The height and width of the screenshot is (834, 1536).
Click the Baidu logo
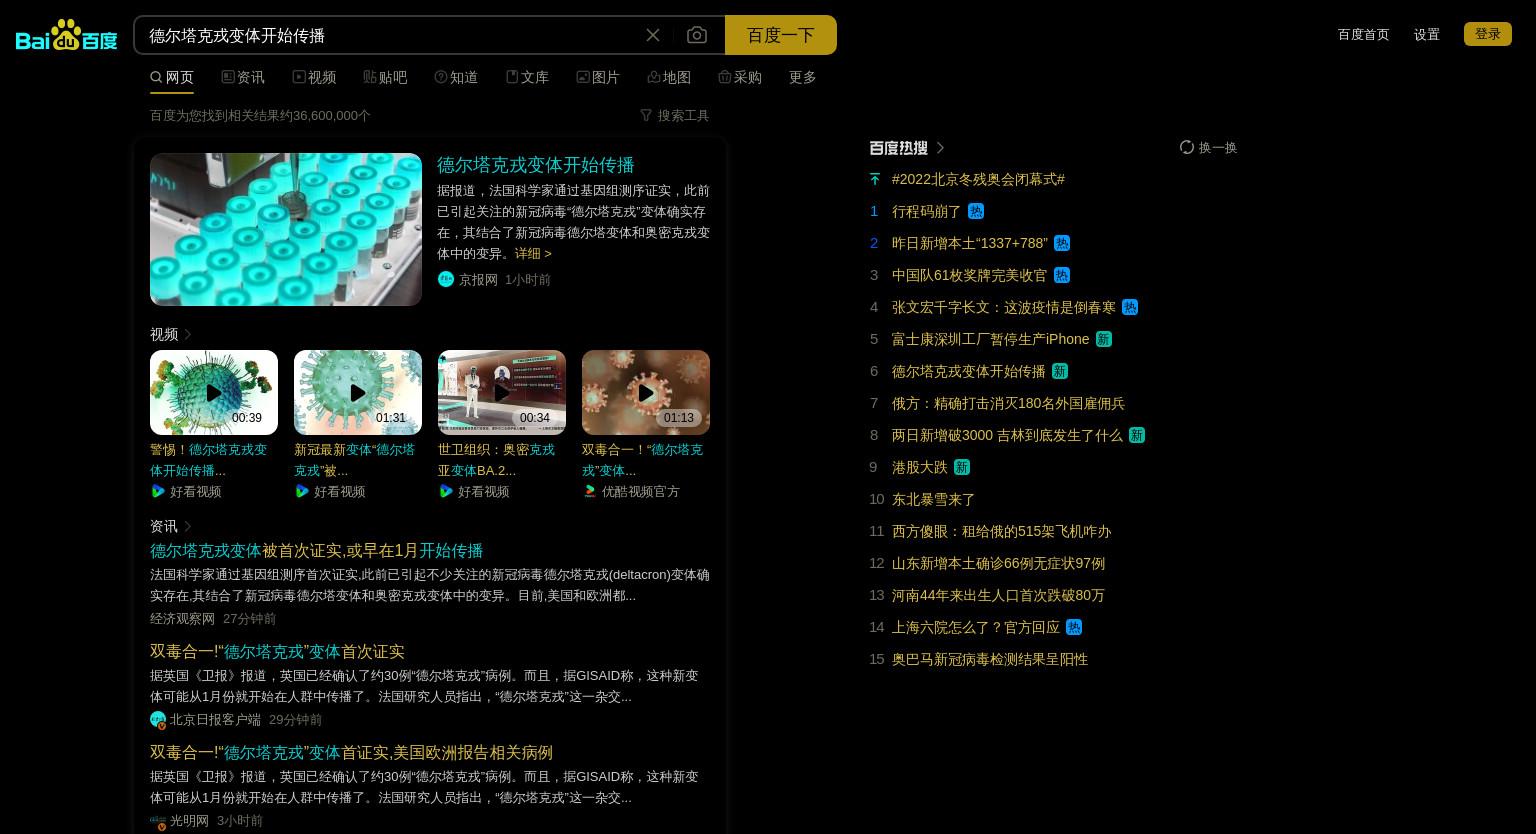pos(67,35)
